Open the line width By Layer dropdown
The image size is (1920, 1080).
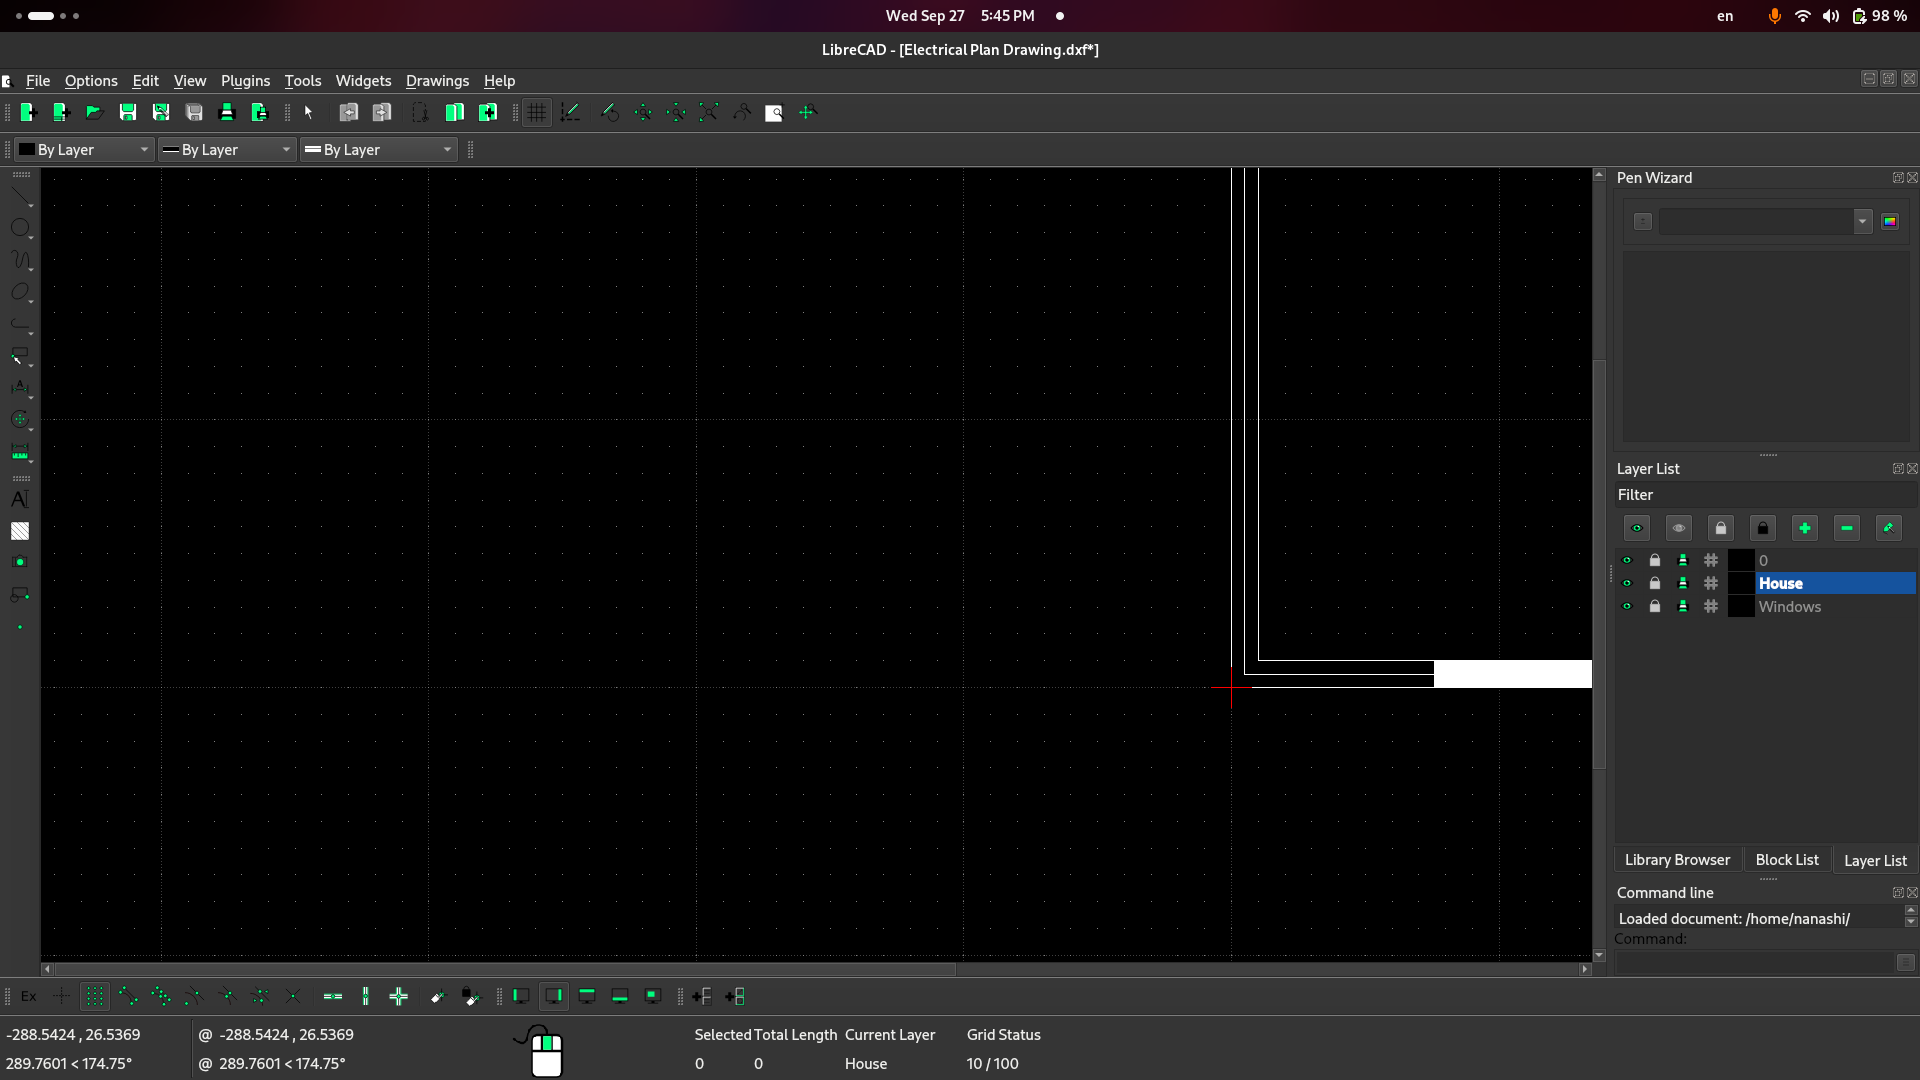click(227, 149)
